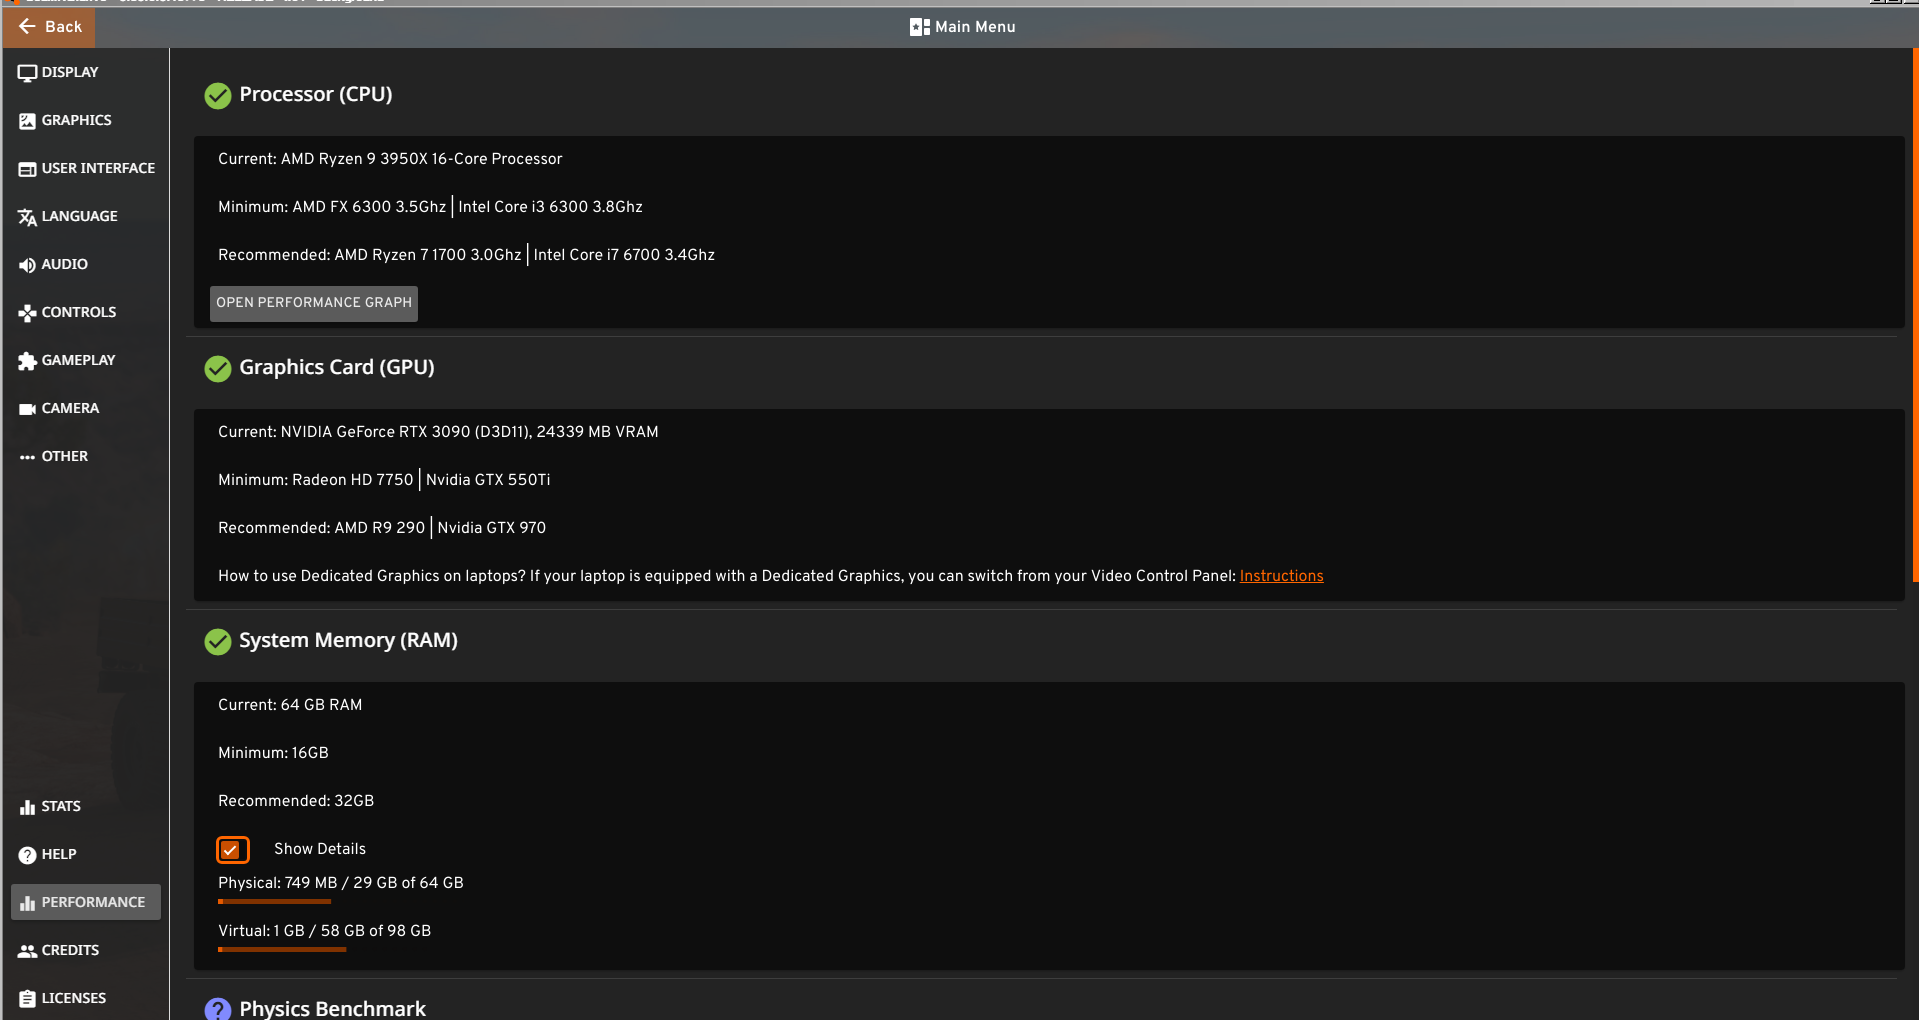
Task: Click the "Recommended: AMD Ryzen 7 1700" line
Action: (x=466, y=255)
